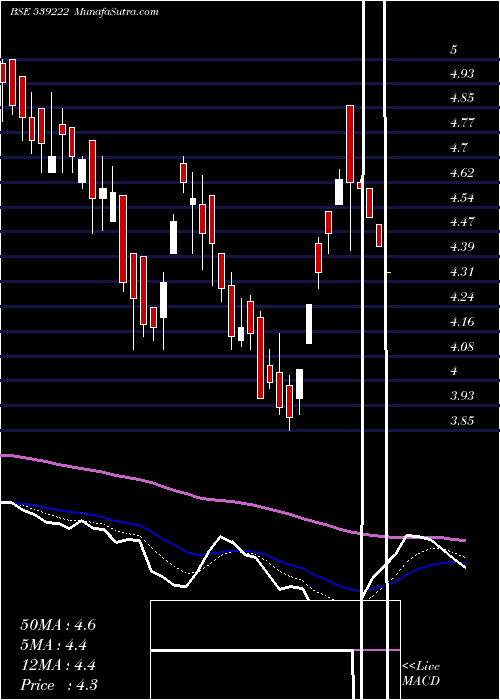Click the lowest red candle reaching 3.85
Screen dimensions: 500x700
click(289, 401)
